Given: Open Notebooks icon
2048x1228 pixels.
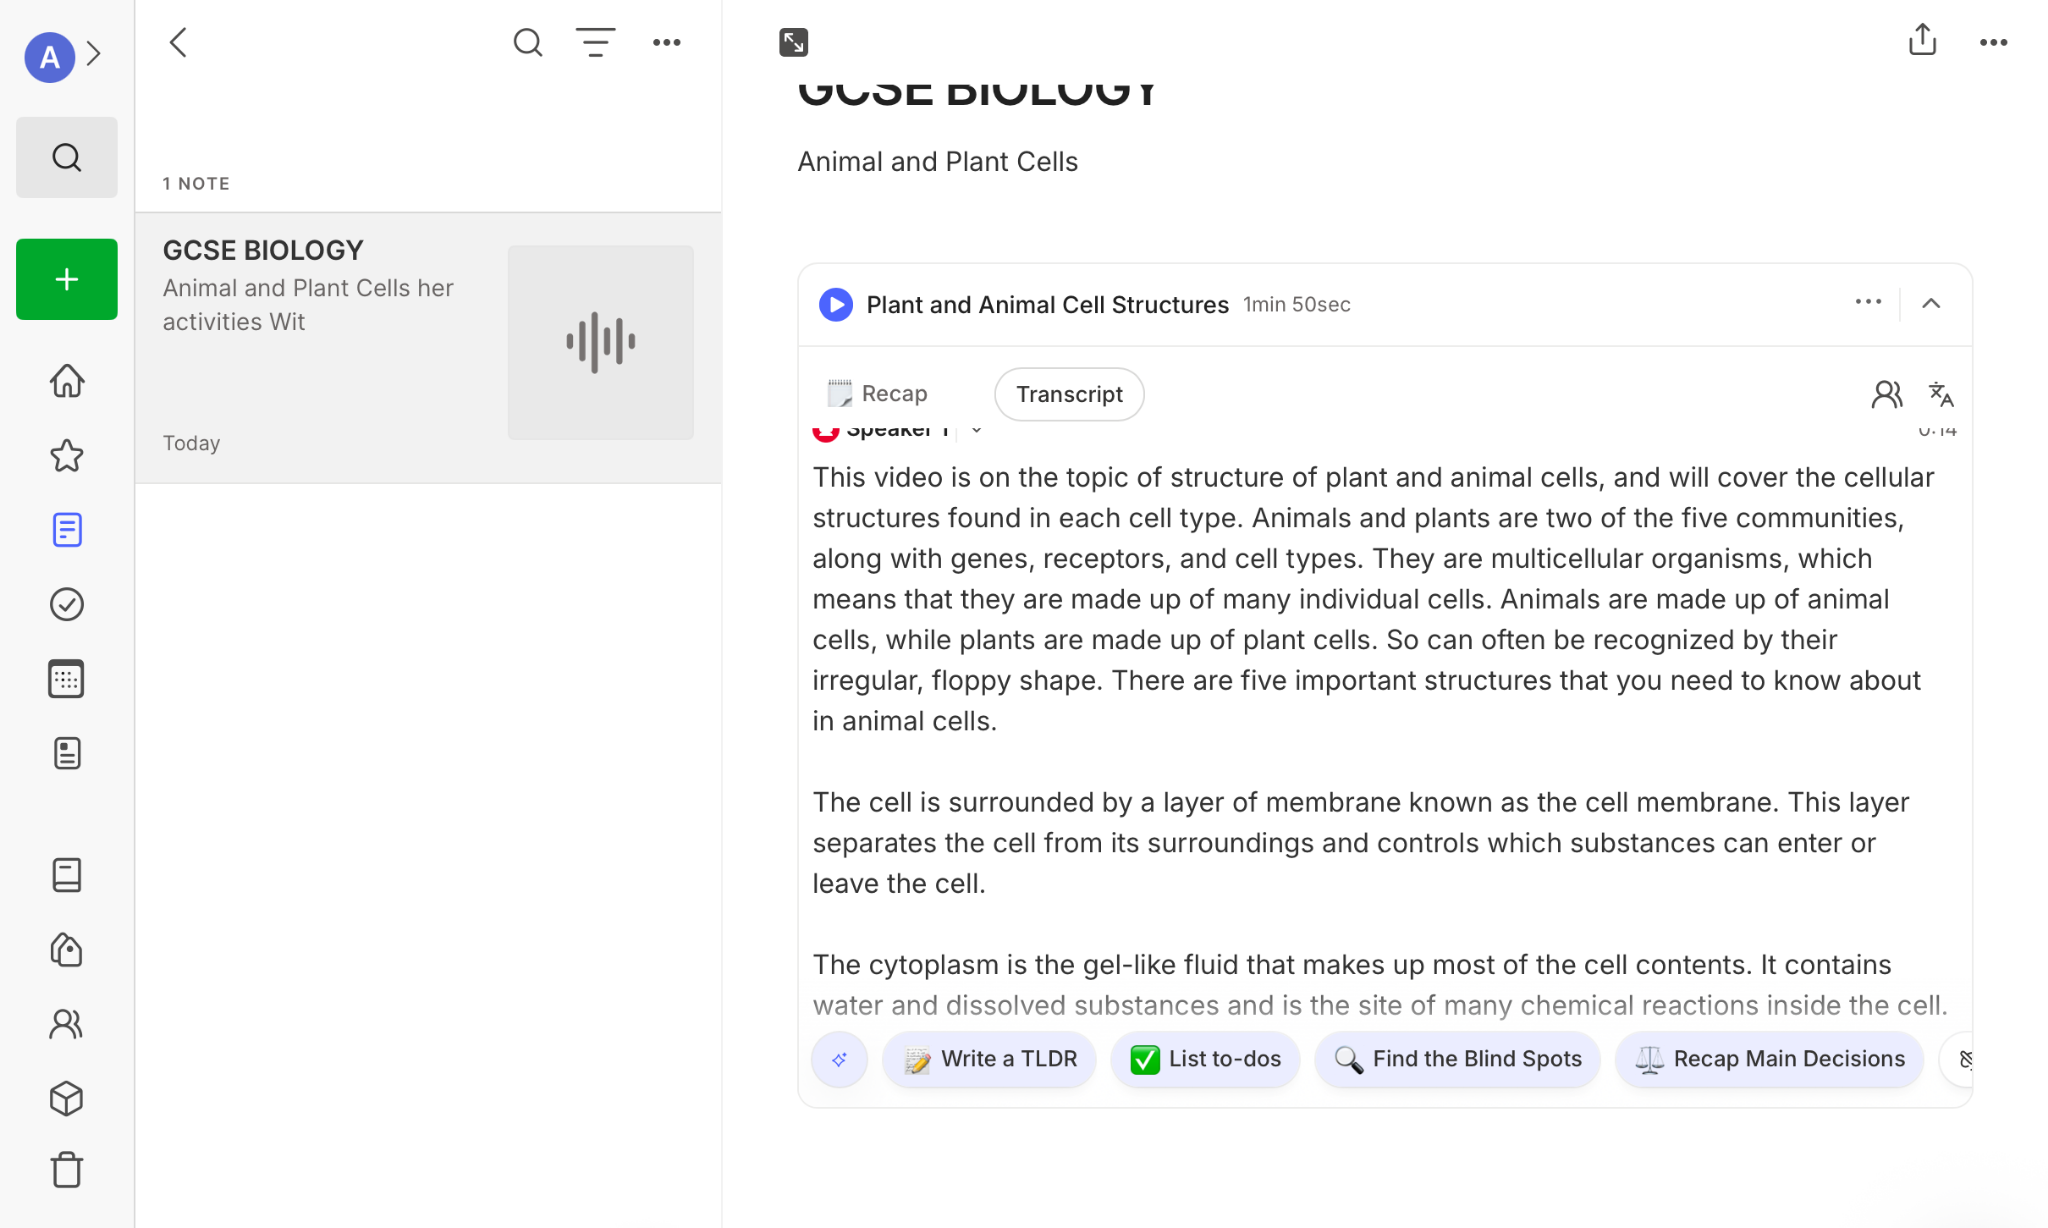Looking at the screenshot, I should pos(67,875).
